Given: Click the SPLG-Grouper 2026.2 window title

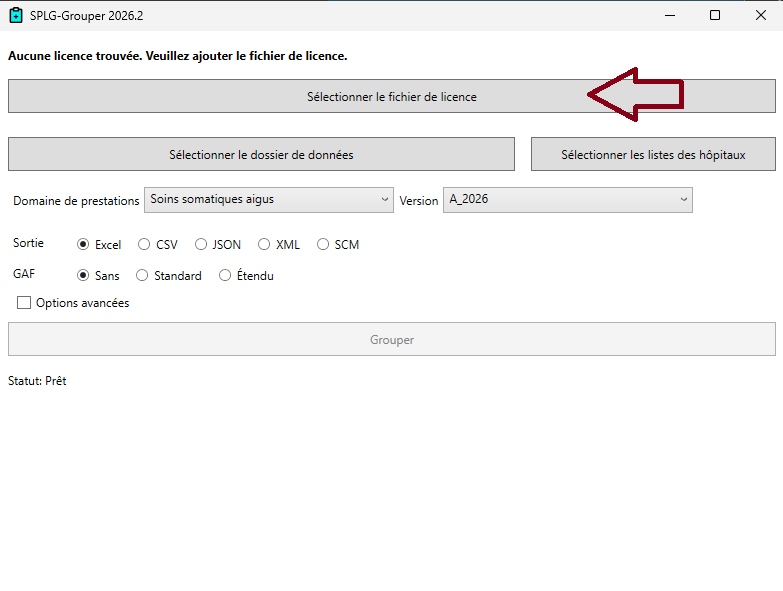Looking at the screenshot, I should pos(86,15).
